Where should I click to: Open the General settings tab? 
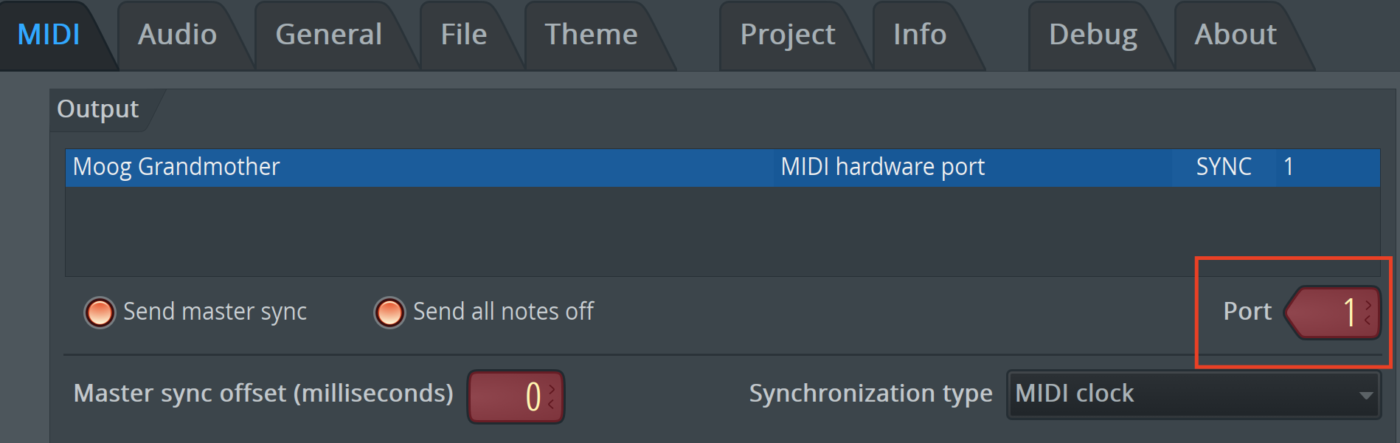[x=328, y=35]
